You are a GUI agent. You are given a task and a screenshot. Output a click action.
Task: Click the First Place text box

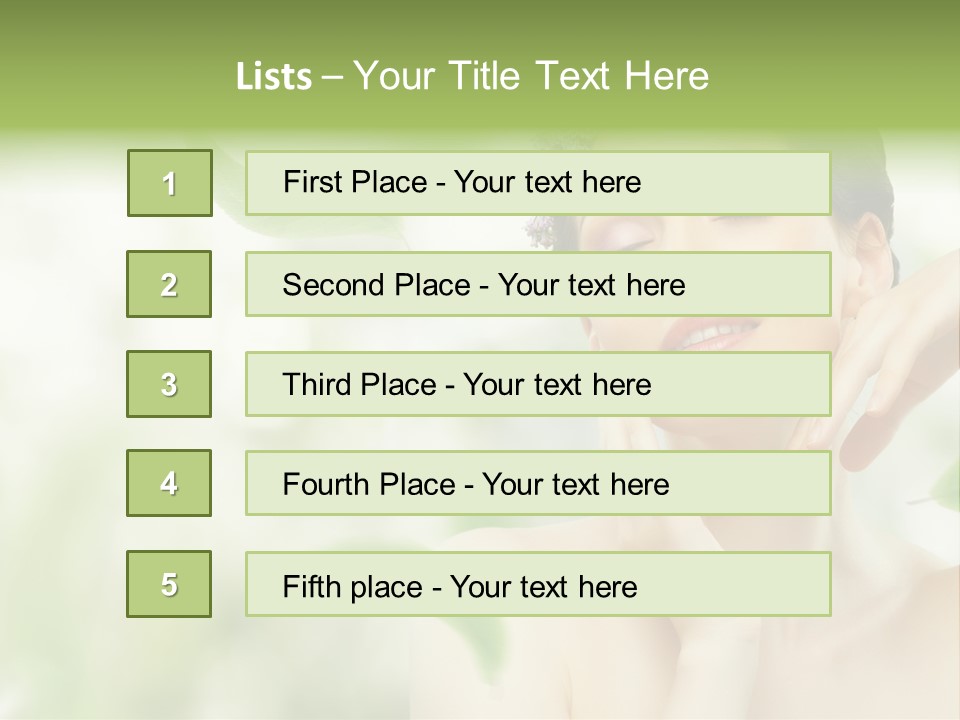click(537, 183)
